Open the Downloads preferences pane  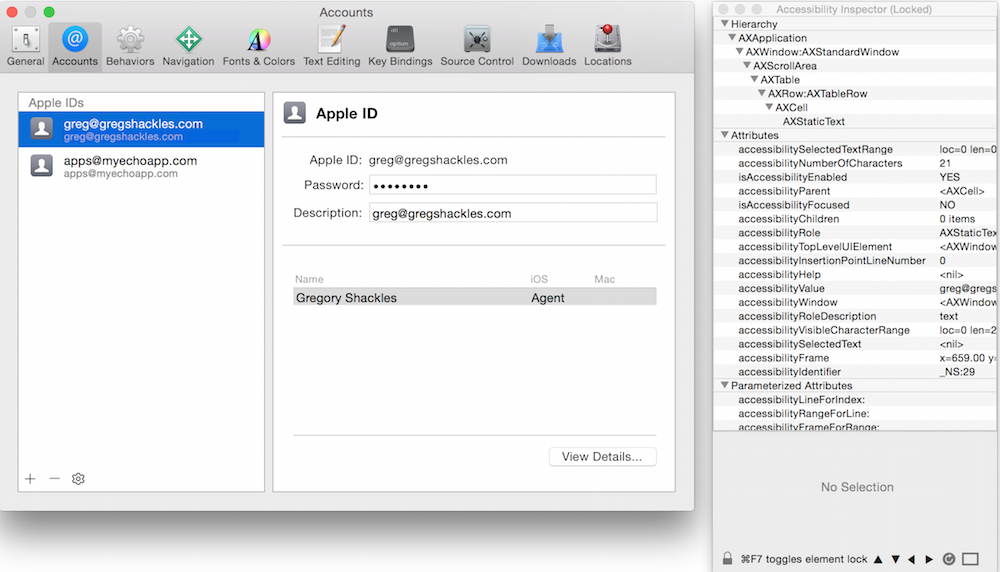[x=548, y=47]
